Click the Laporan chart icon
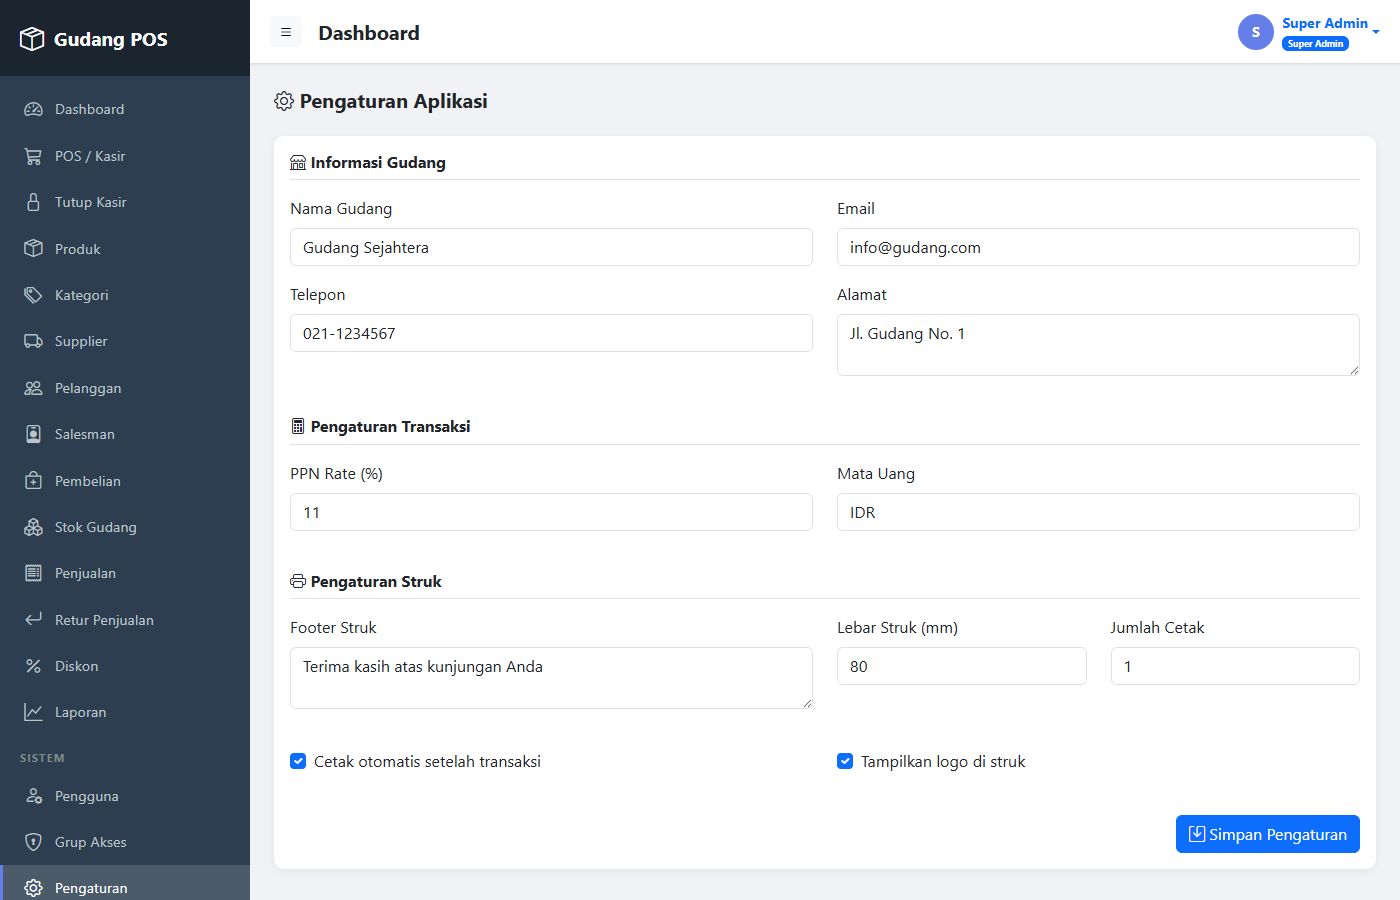This screenshot has height=900, width=1400. point(33,712)
